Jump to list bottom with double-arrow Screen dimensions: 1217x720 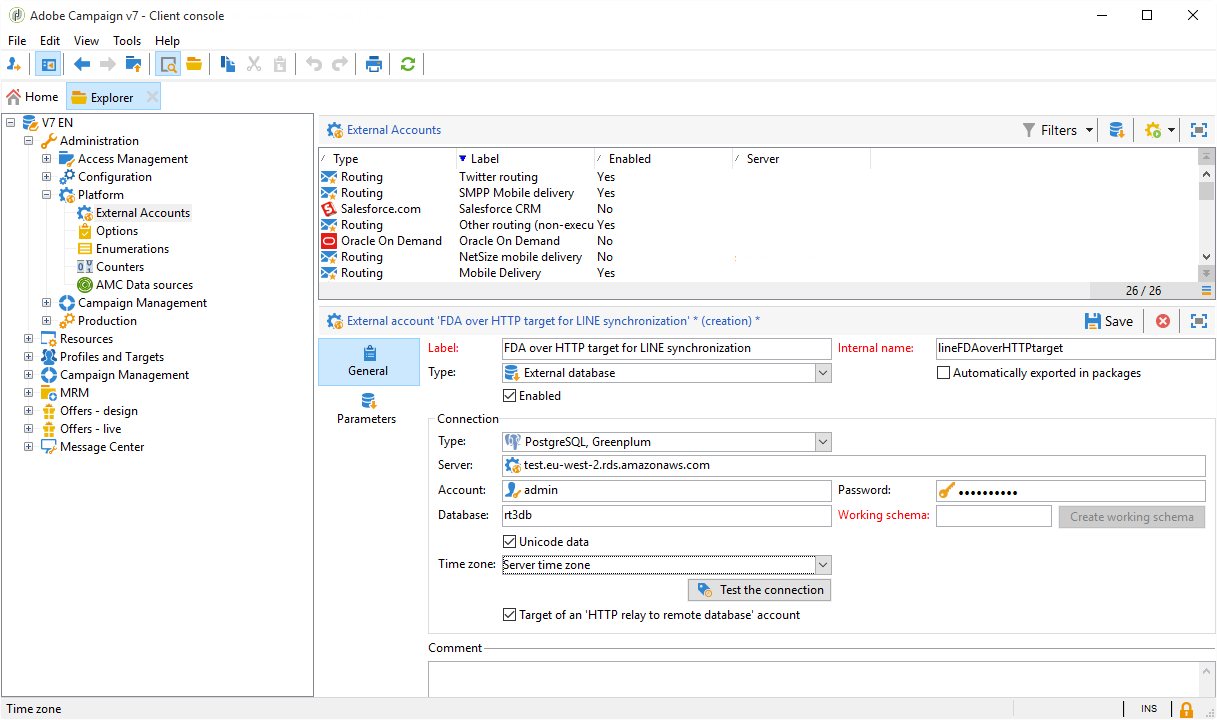(x=1207, y=273)
